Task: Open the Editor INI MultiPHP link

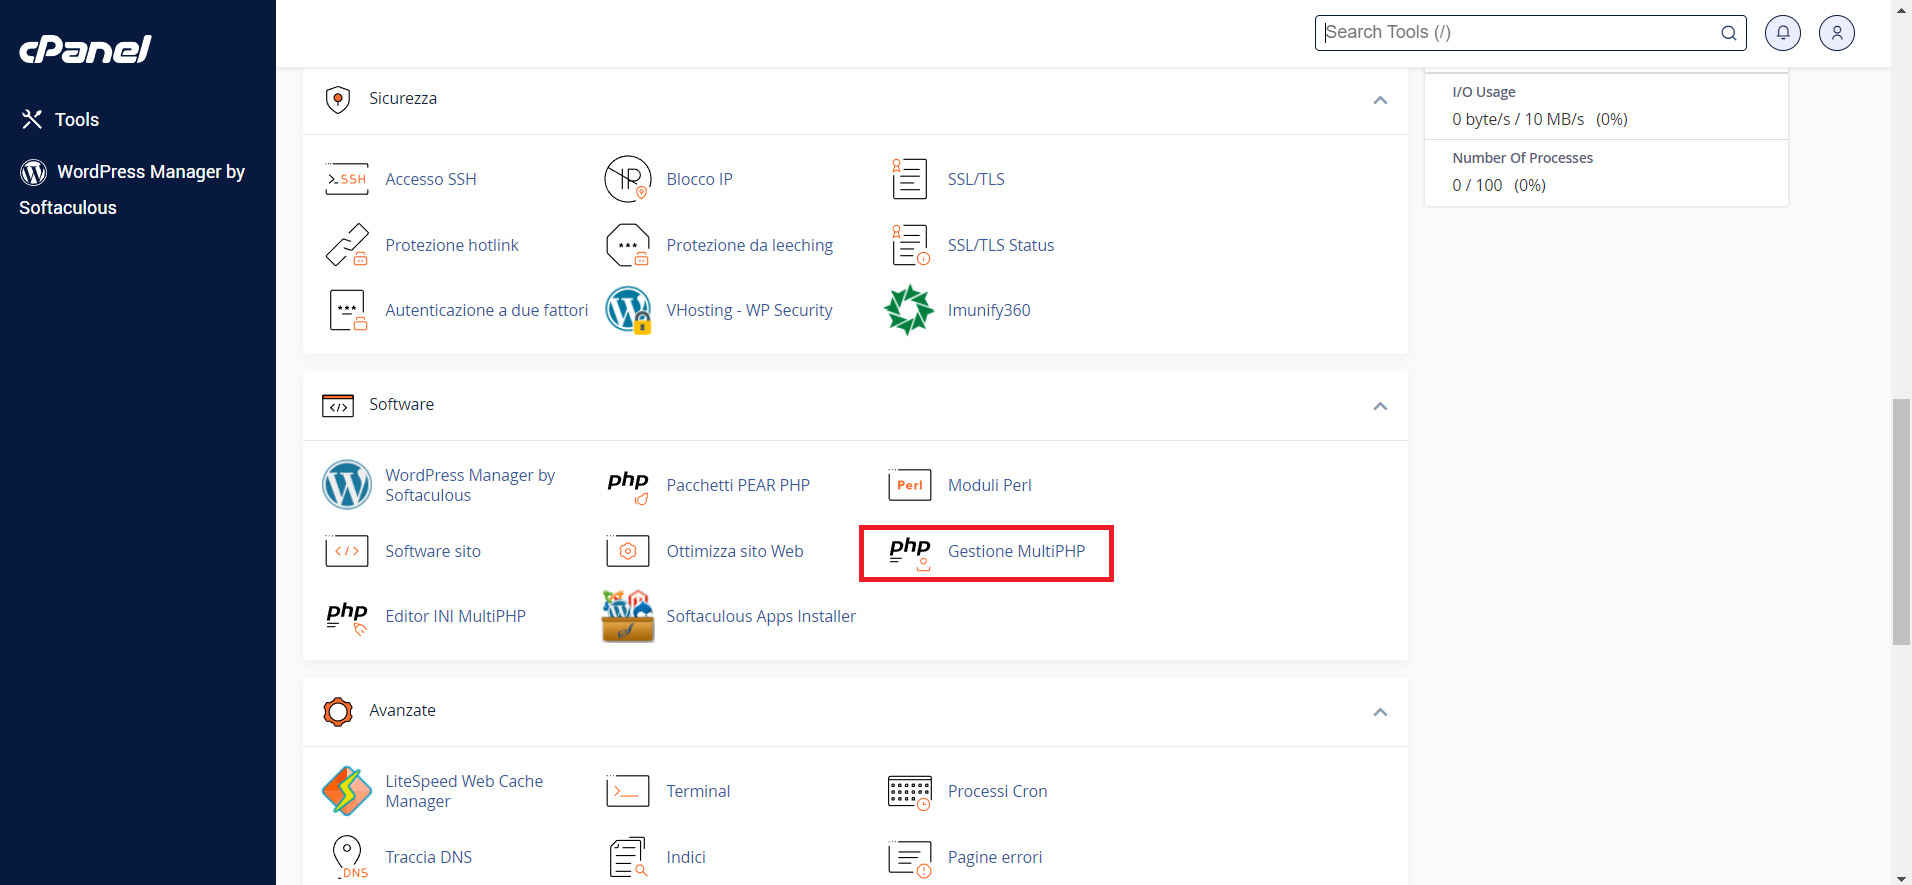Action: coord(455,616)
